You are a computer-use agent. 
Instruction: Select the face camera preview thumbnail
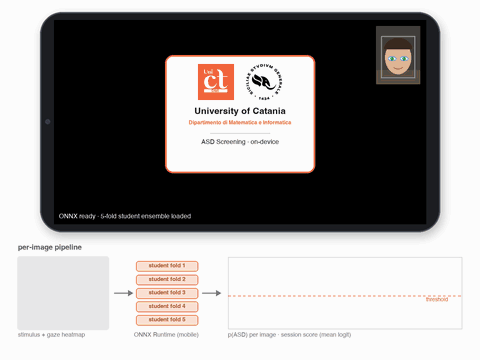(x=398, y=55)
